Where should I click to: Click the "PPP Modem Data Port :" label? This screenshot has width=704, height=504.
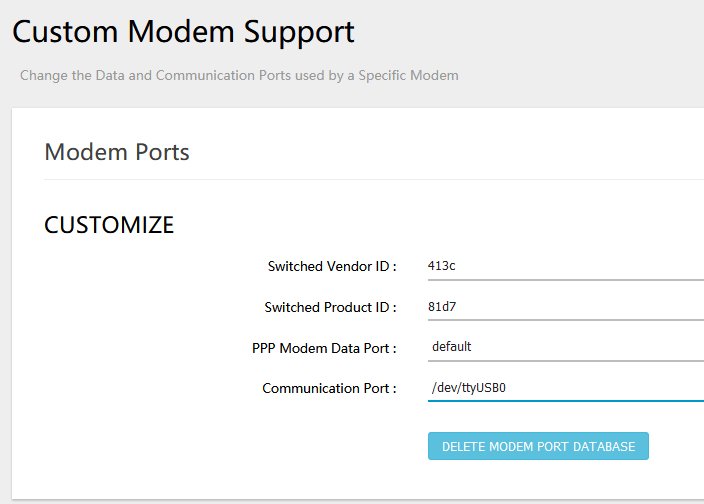point(324,348)
